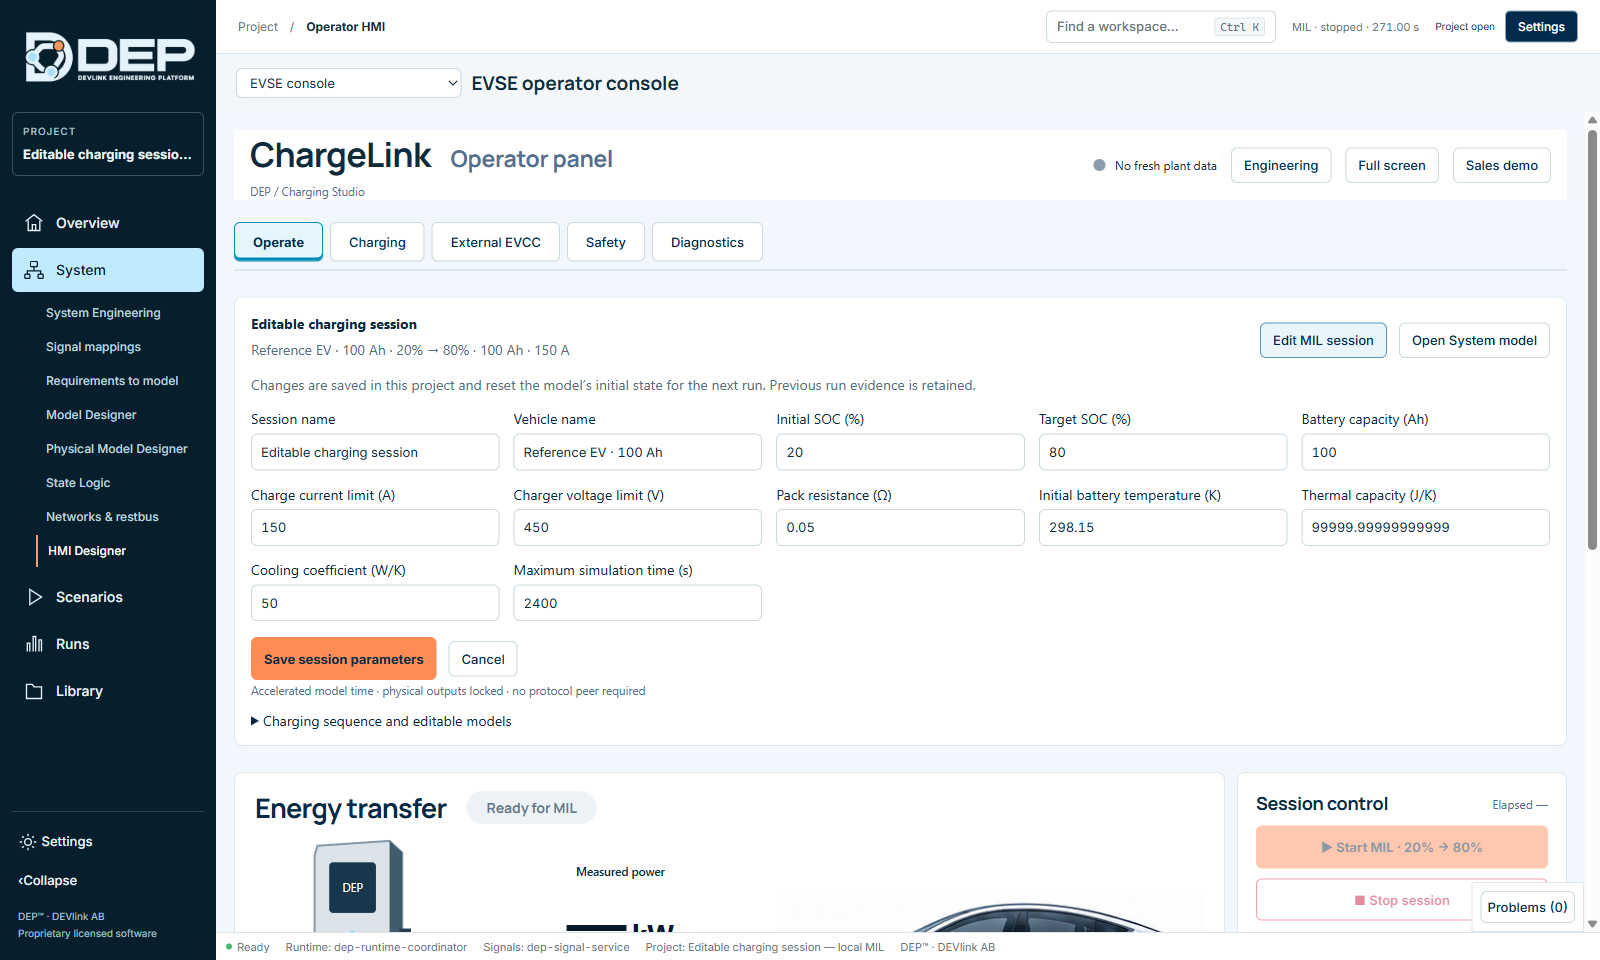Expand Charging sequence and editable models
This screenshot has width=1600, height=960.
[381, 721]
